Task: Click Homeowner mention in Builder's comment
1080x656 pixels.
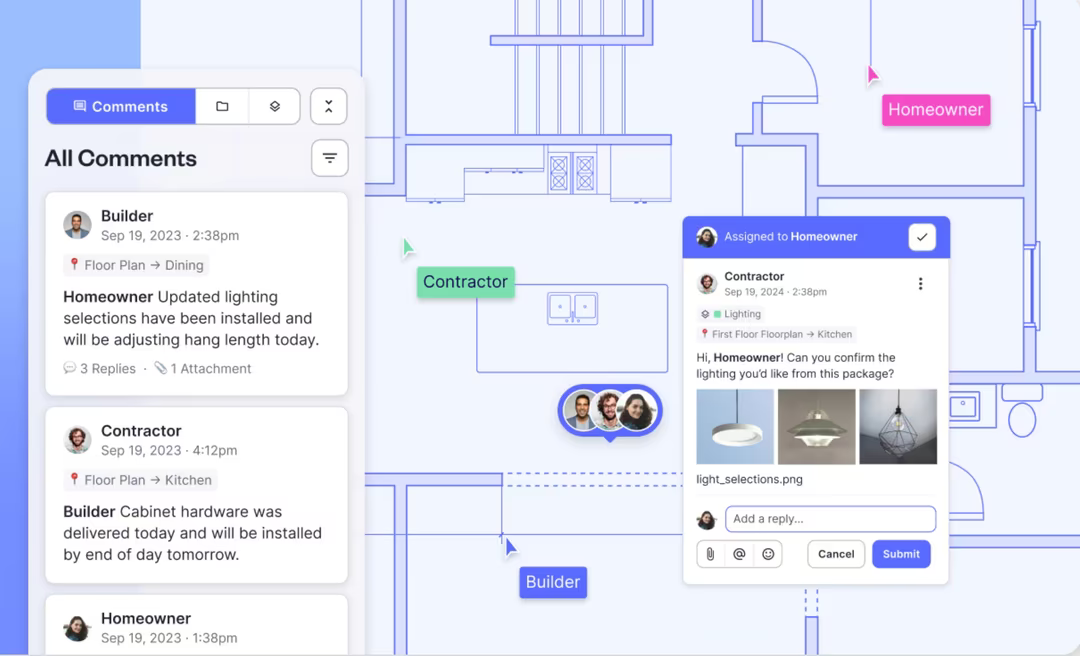Action: [x=108, y=297]
